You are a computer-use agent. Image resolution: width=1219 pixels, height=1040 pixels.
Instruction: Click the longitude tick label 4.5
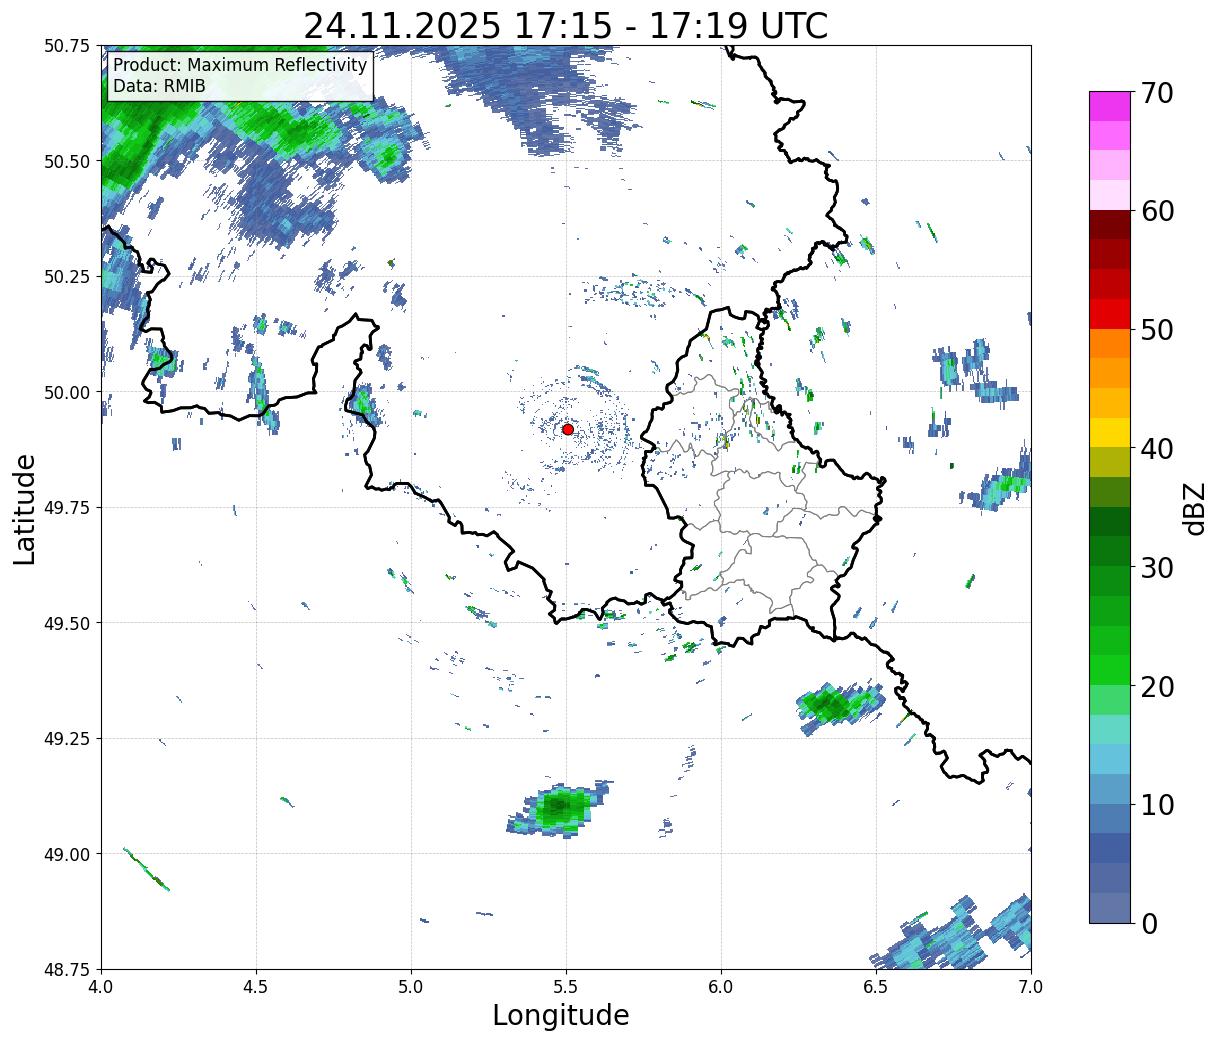(256, 986)
